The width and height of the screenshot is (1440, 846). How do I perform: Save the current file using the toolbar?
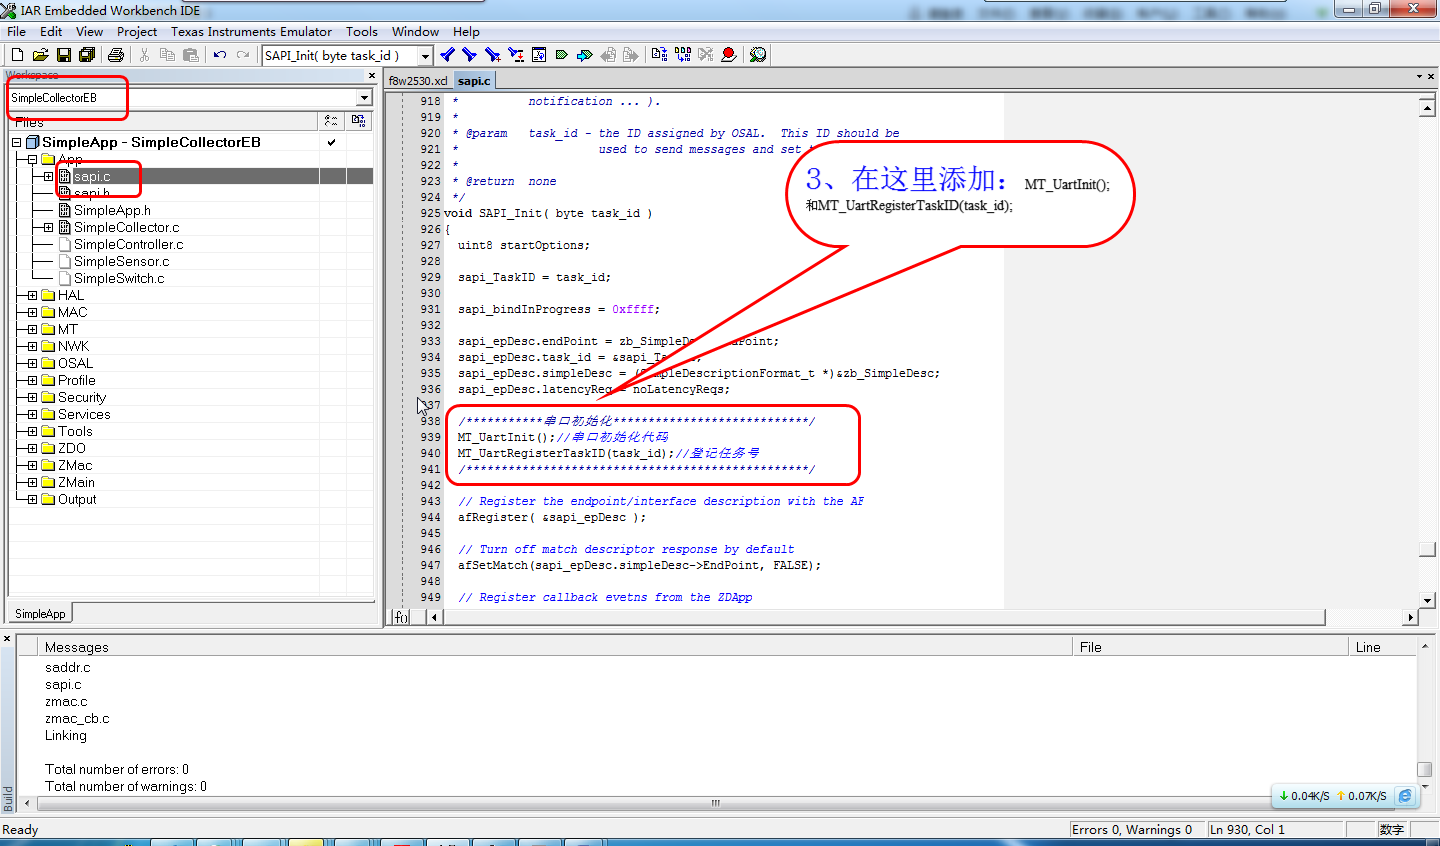tap(64, 55)
